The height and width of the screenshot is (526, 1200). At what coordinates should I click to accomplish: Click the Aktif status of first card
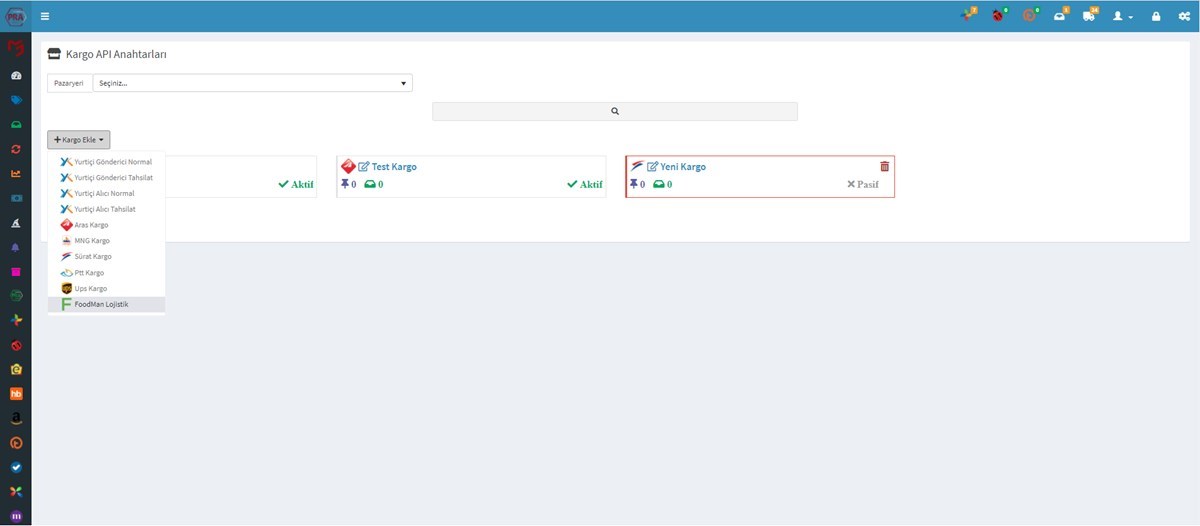295,184
